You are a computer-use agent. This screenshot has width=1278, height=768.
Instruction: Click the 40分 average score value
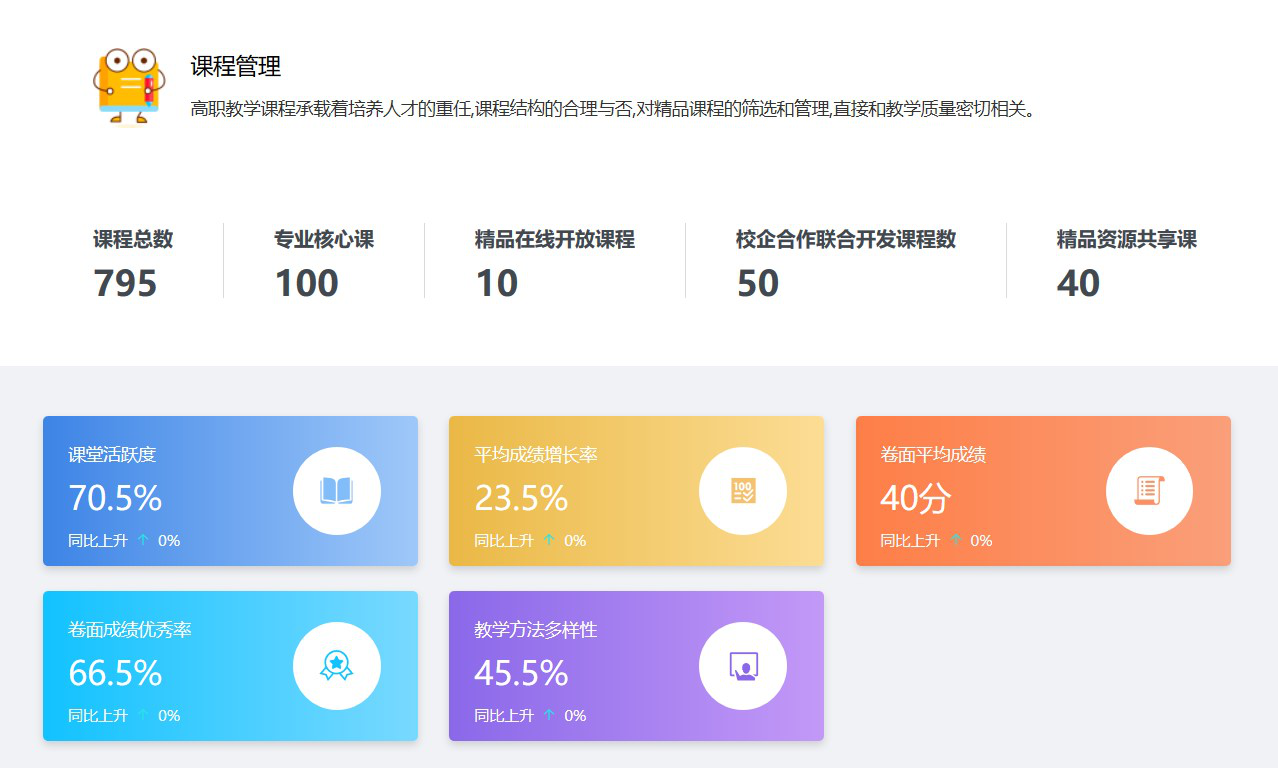(x=915, y=498)
